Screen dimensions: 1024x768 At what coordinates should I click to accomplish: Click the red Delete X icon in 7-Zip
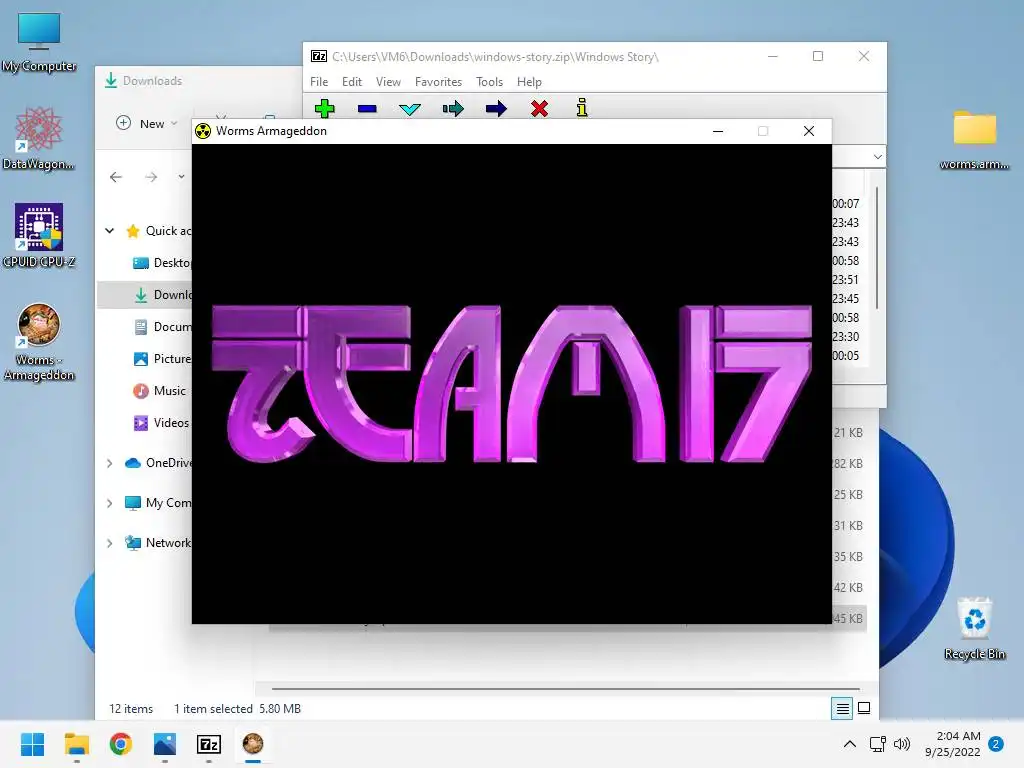tap(539, 108)
